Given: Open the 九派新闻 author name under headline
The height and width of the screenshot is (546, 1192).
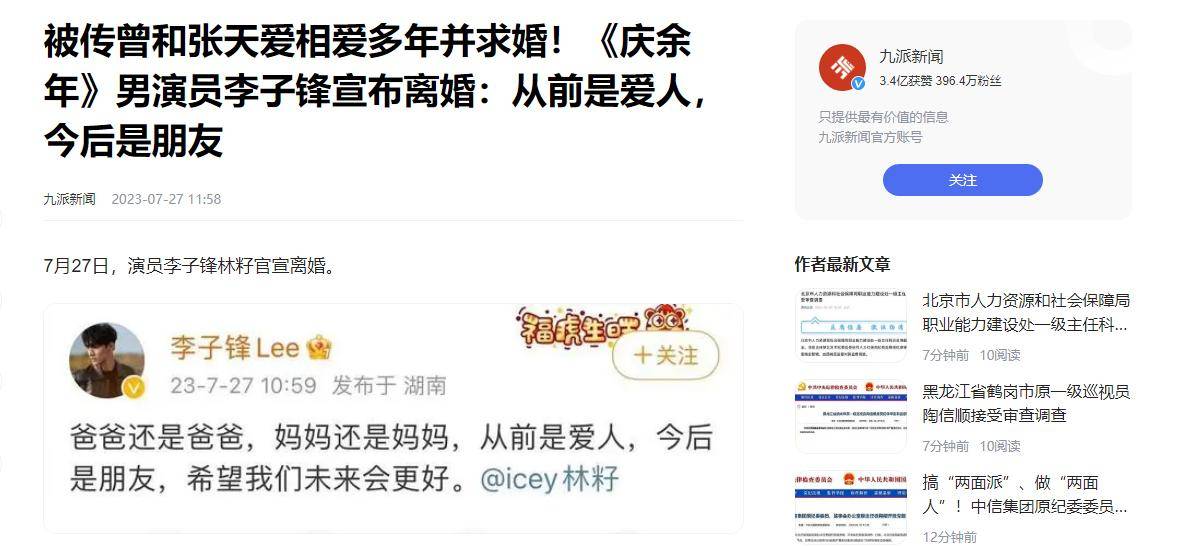Looking at the screenshot, I should click(x=69, y=199).
